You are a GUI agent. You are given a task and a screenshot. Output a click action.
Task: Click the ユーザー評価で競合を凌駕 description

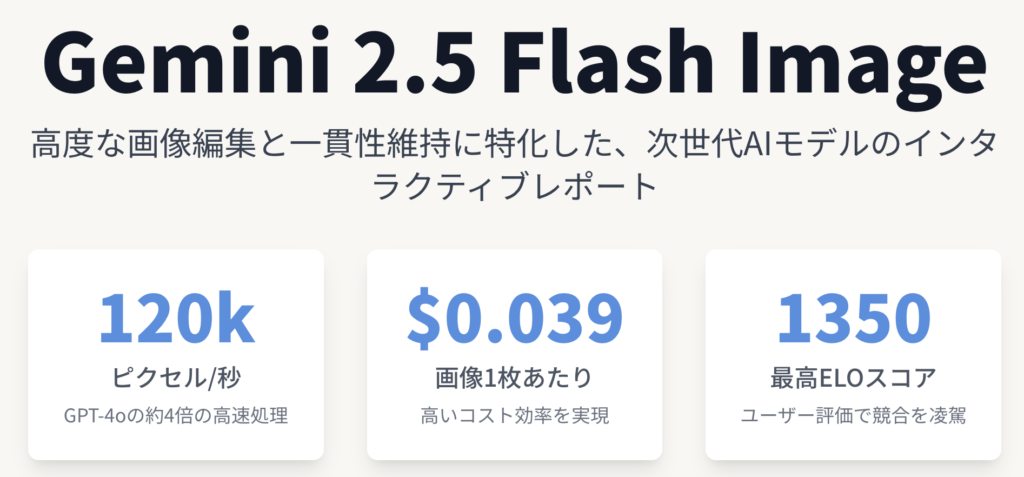point(853,414)
